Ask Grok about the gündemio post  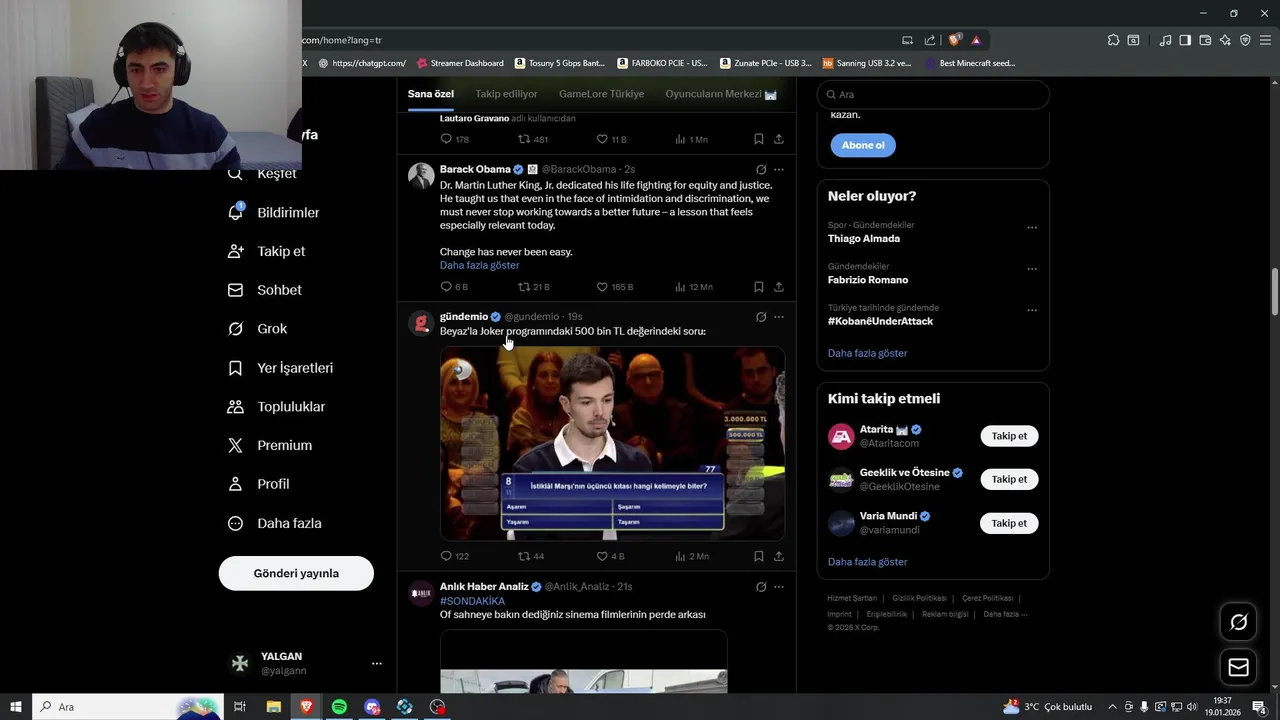coord(761,317)
